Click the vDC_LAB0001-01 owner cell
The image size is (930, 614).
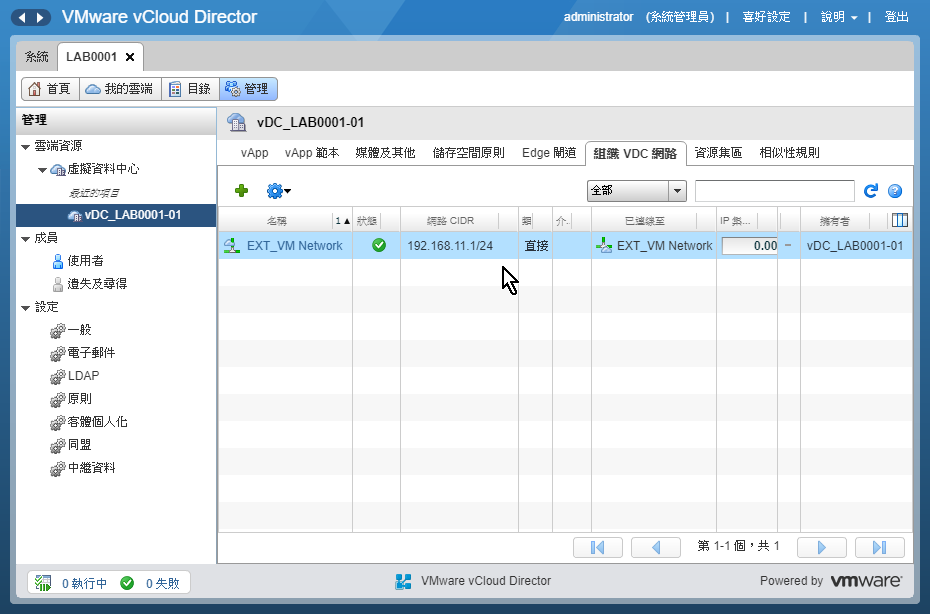(x=855, y=246)
